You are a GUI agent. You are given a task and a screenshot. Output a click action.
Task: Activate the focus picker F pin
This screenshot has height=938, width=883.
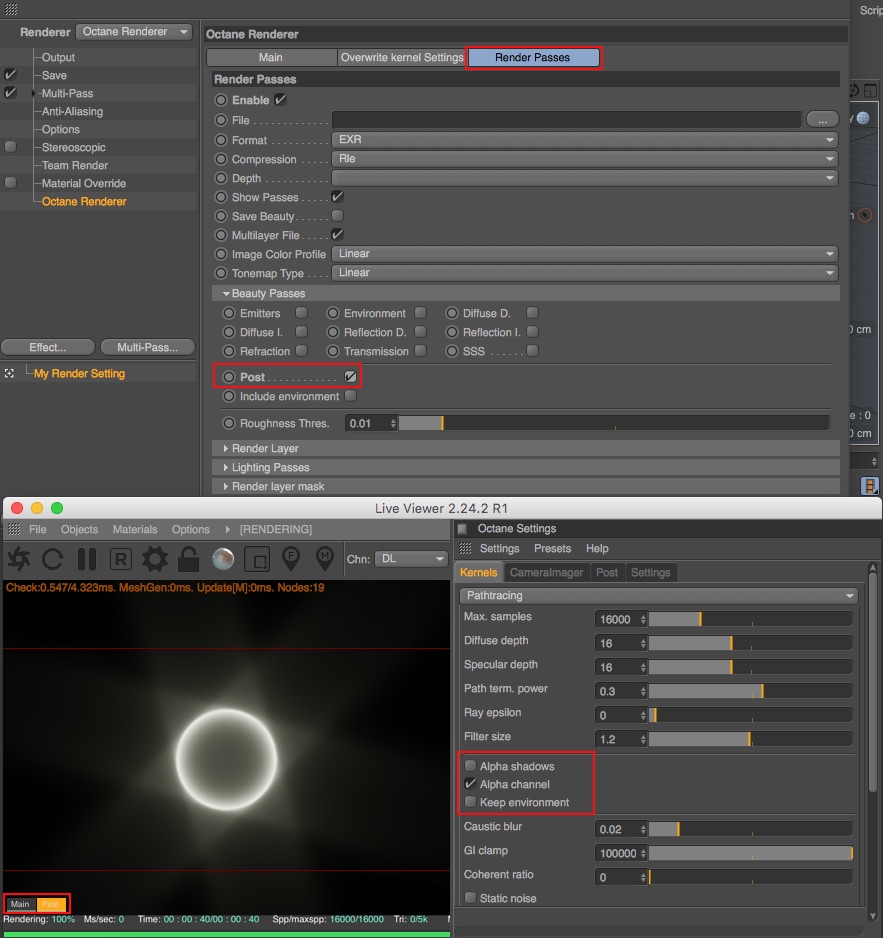(291, 558)
